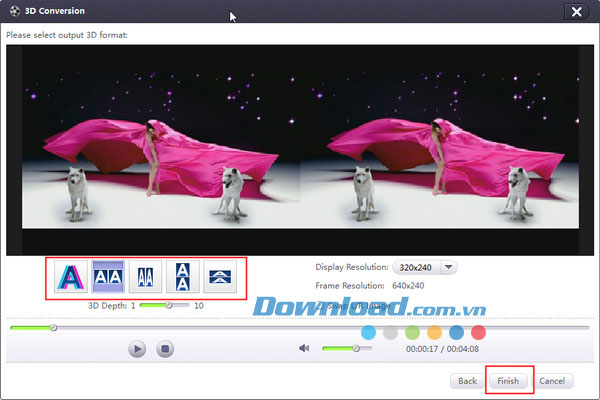Choose the Side-by-Side full-width 3D format
This screenshot has height=400, width=600.
(108, 276)
